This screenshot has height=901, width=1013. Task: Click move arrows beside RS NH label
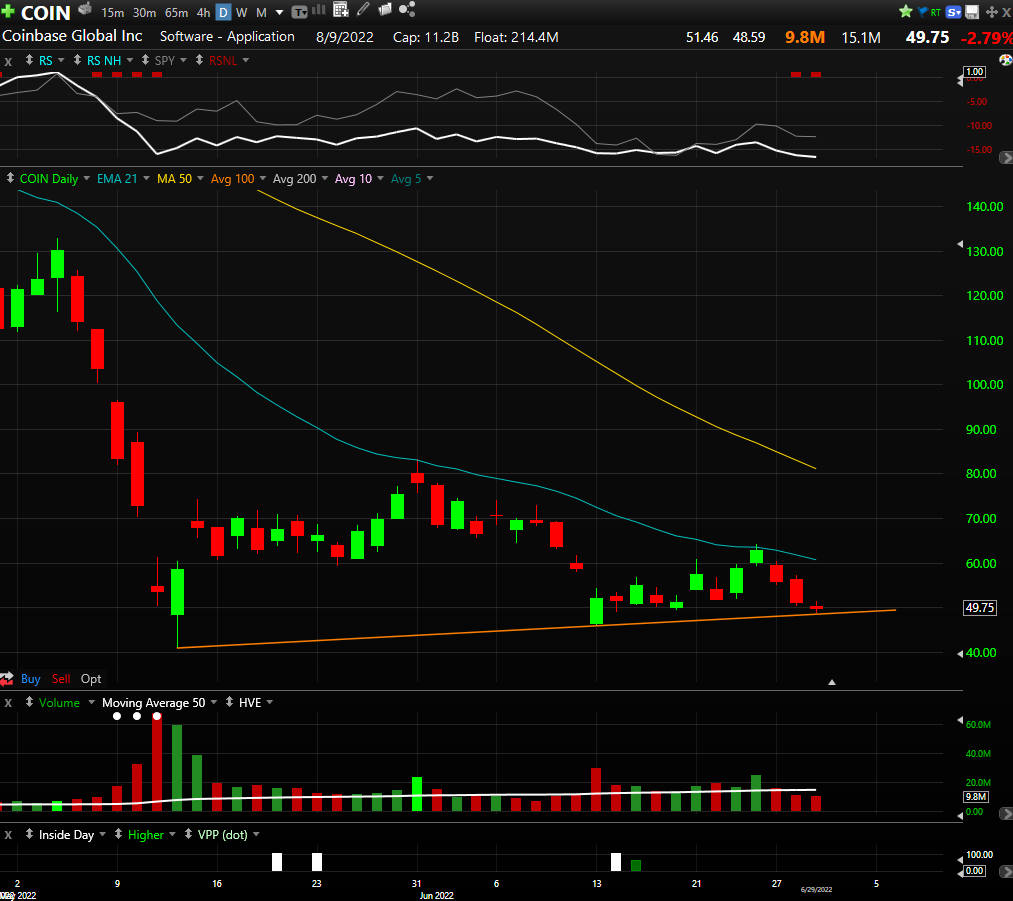[77, 59]
